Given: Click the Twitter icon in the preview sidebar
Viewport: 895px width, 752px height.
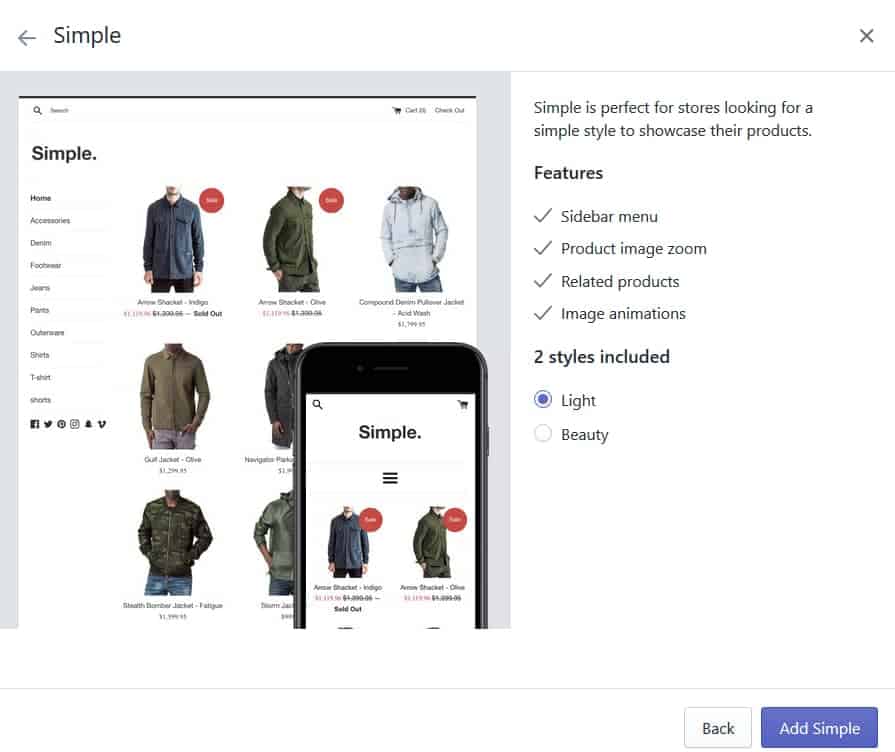Looking at the screenshot, I should click(x=48, y=424).
